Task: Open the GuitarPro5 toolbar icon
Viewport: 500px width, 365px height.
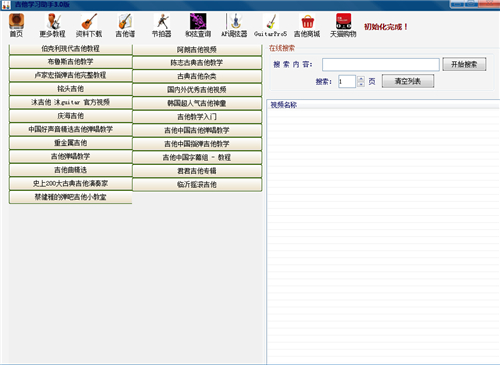Action: pos(271,25)
